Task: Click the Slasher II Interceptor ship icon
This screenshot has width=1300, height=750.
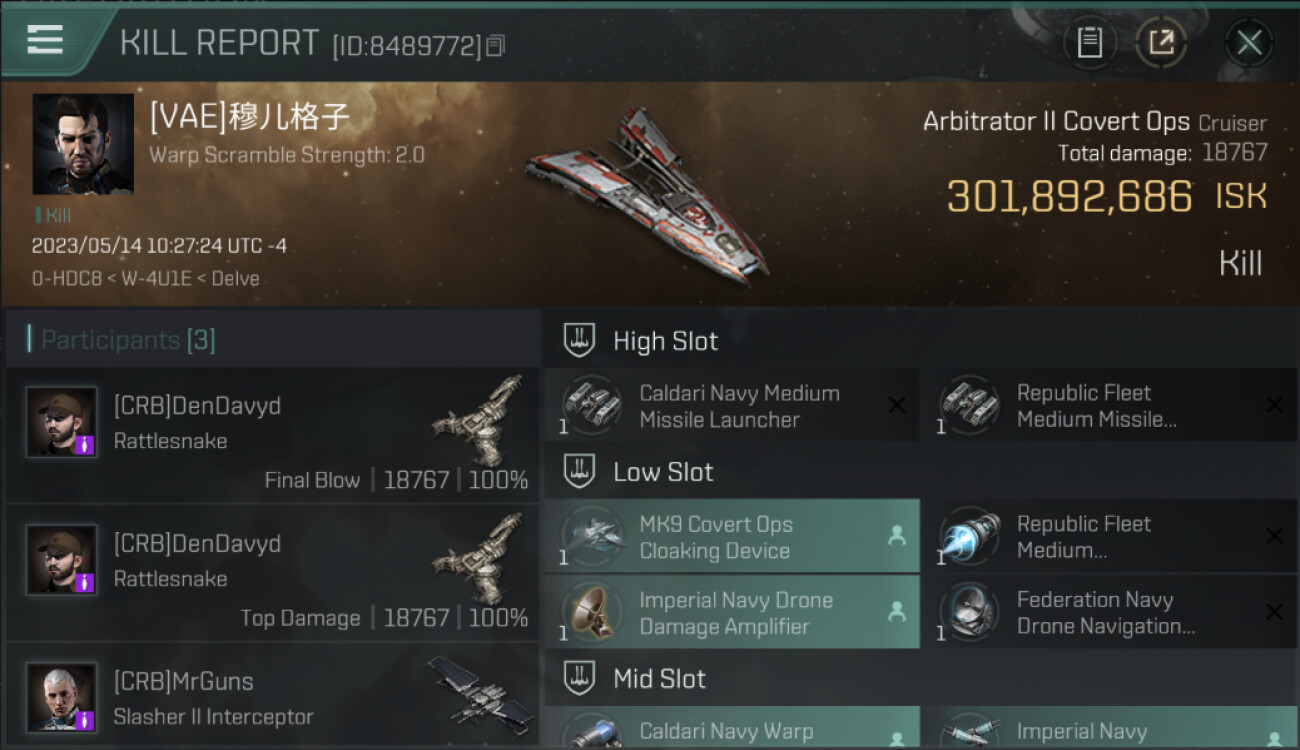Action: click(x=484, y=690)
